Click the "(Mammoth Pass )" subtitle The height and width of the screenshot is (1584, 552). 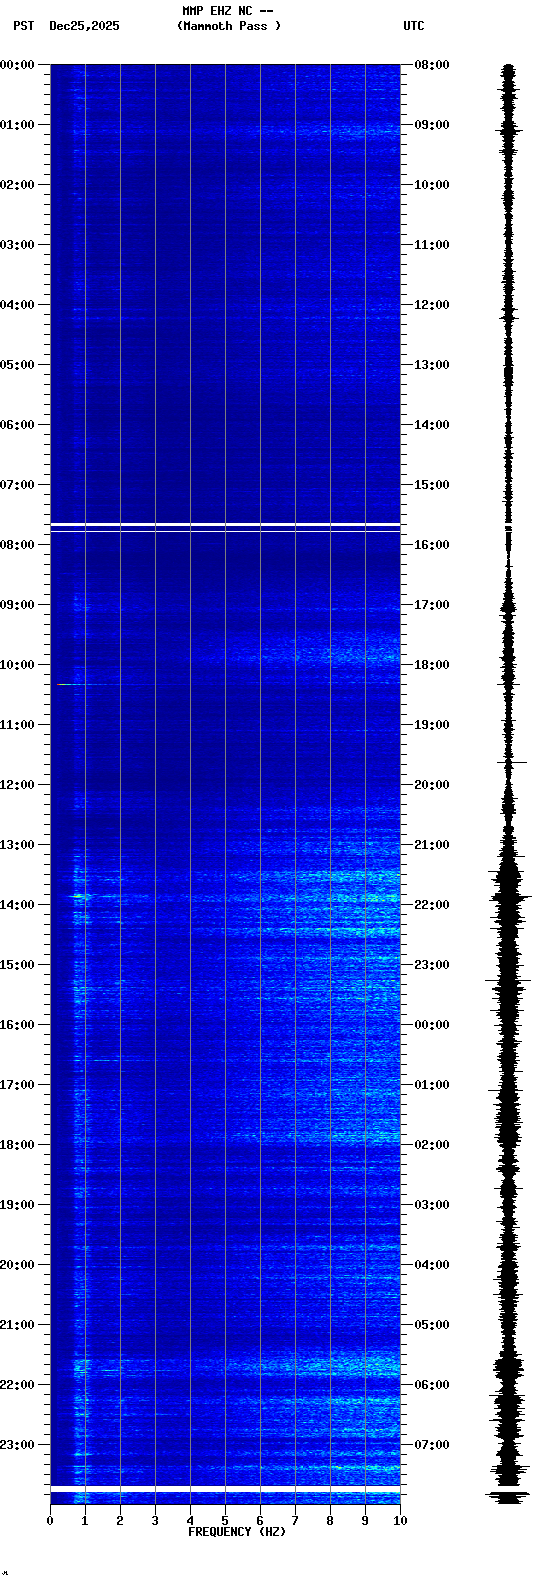click(x=229, y=26)
